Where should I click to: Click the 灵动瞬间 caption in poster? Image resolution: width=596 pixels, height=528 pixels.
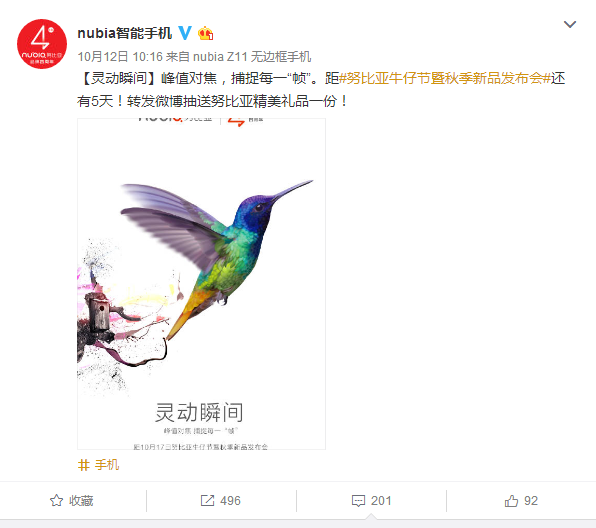pos(199,413)
